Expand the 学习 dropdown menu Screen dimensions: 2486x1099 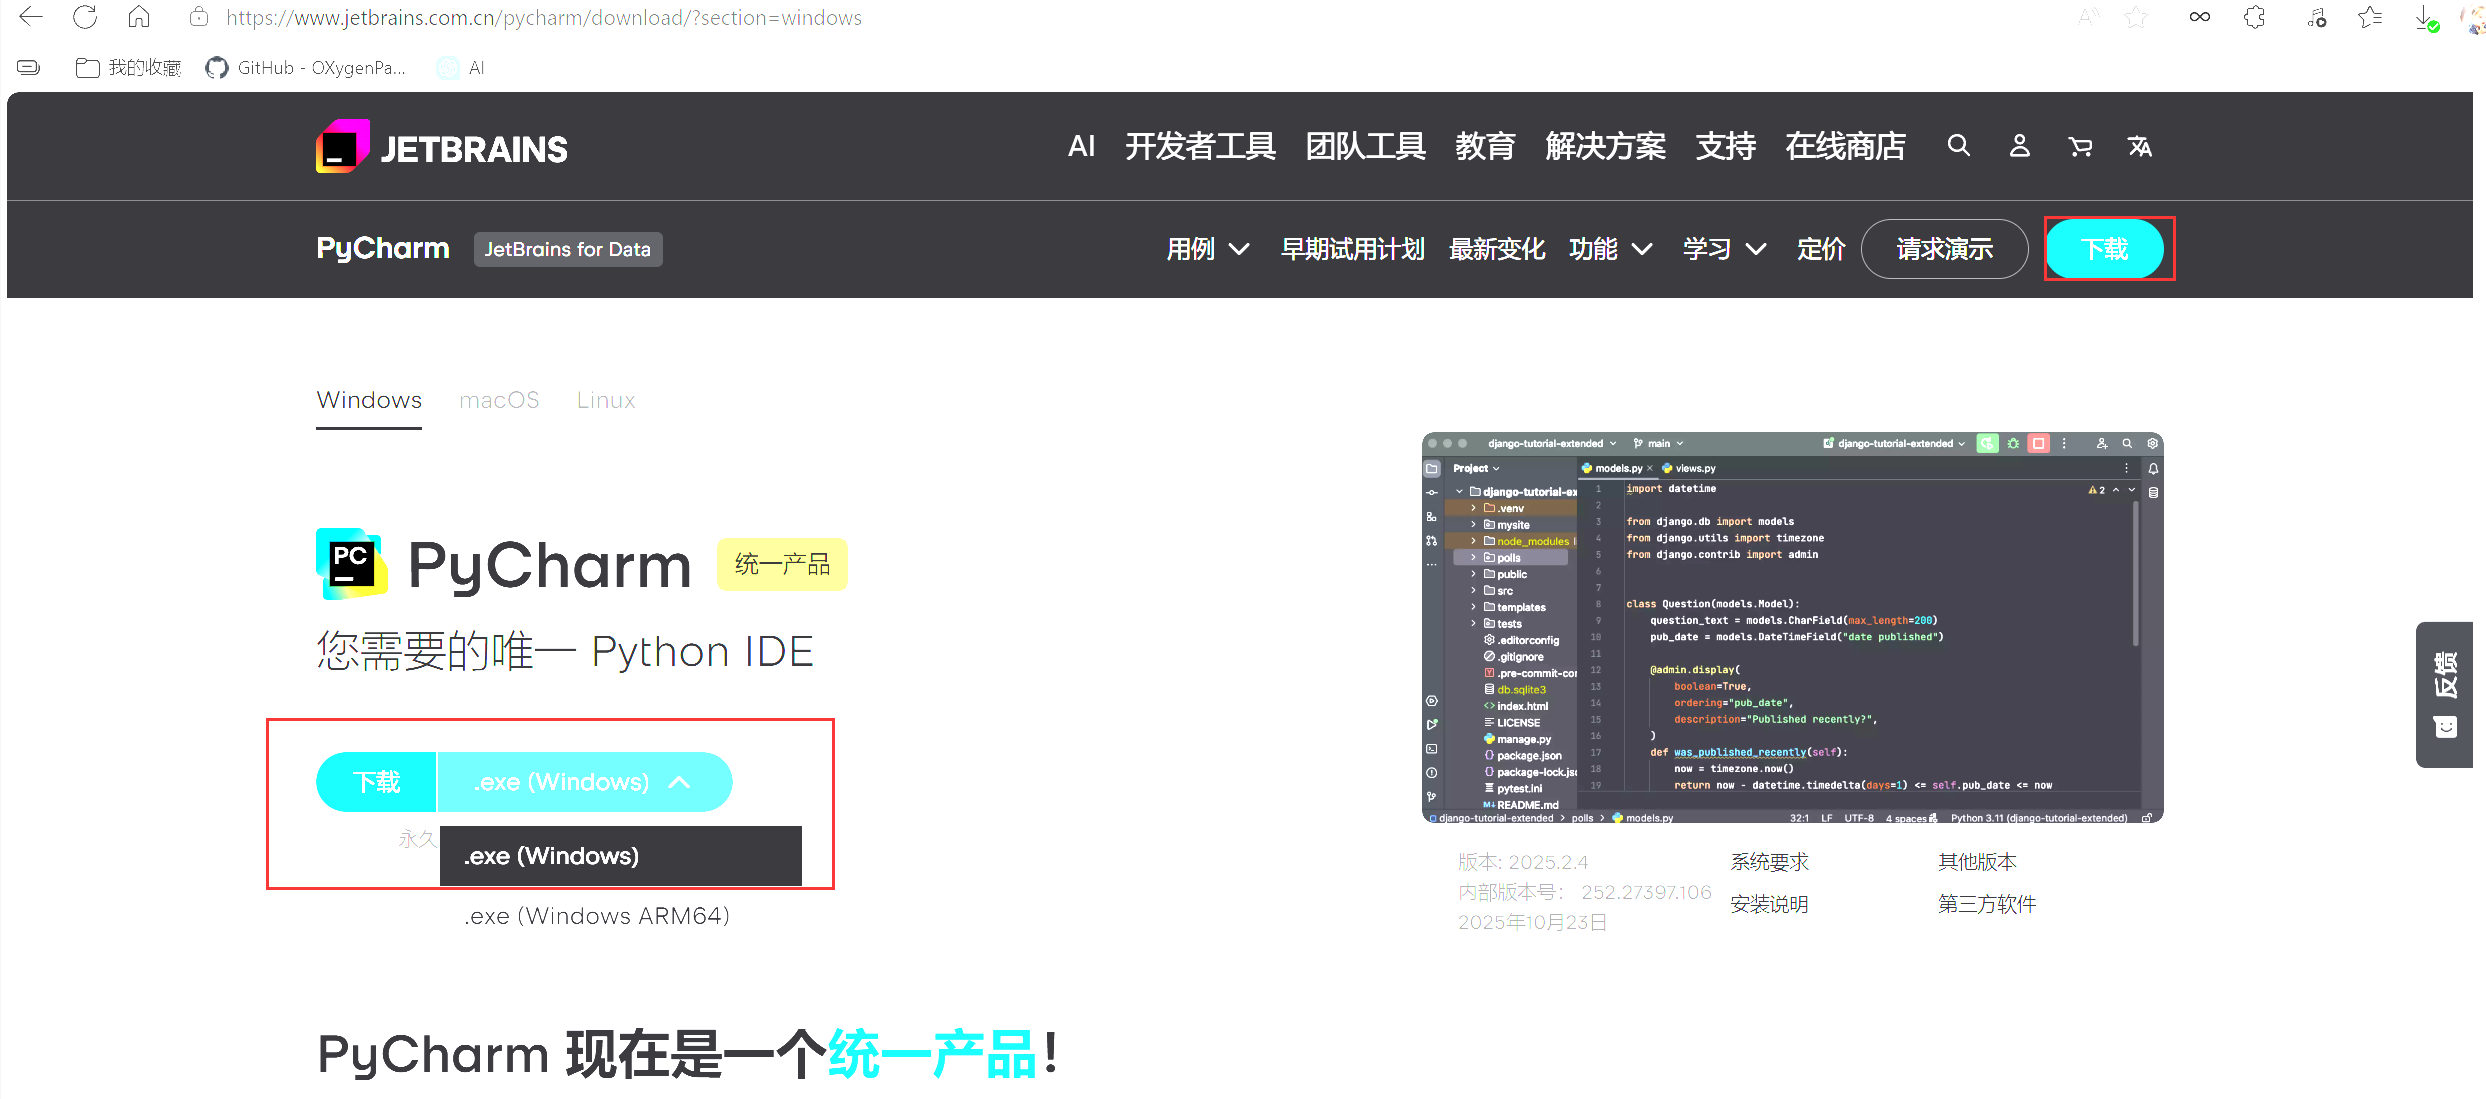[1724, 249]
